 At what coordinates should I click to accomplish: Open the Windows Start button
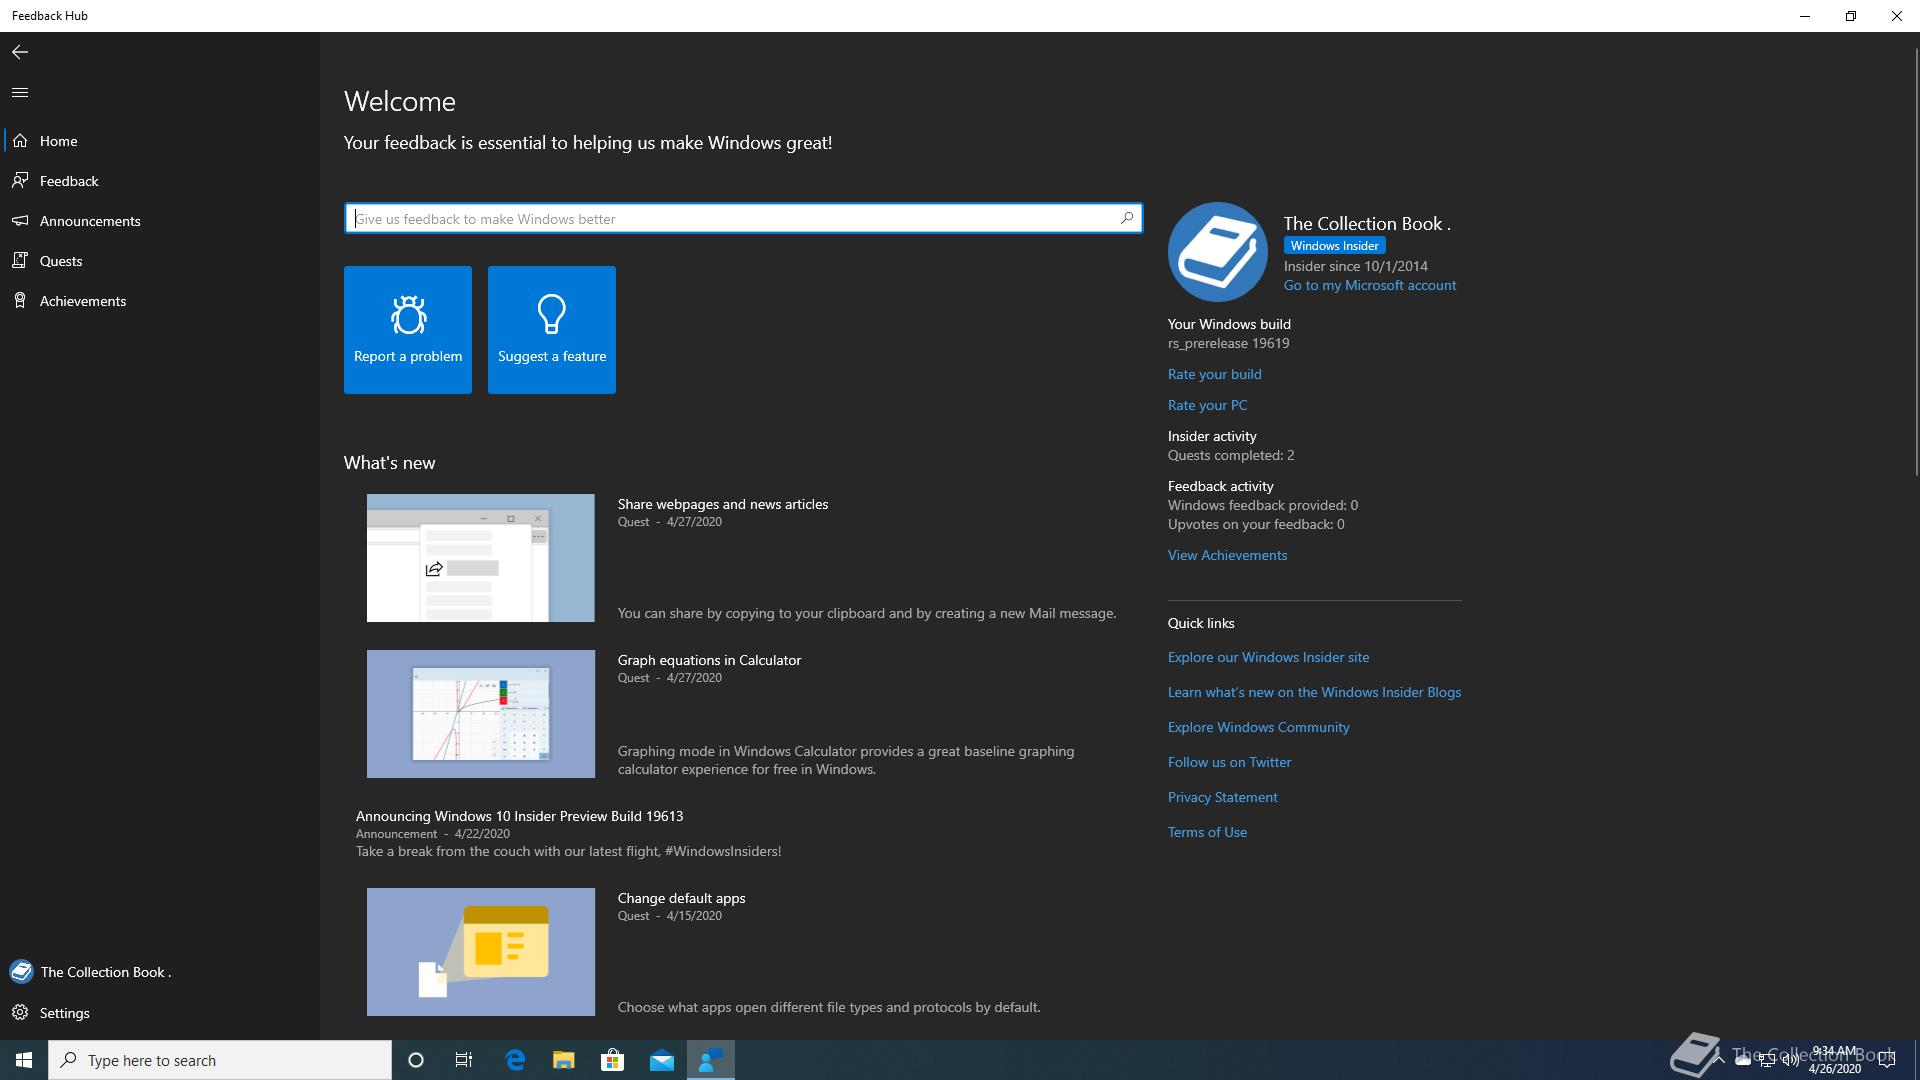coord(24,1060)
